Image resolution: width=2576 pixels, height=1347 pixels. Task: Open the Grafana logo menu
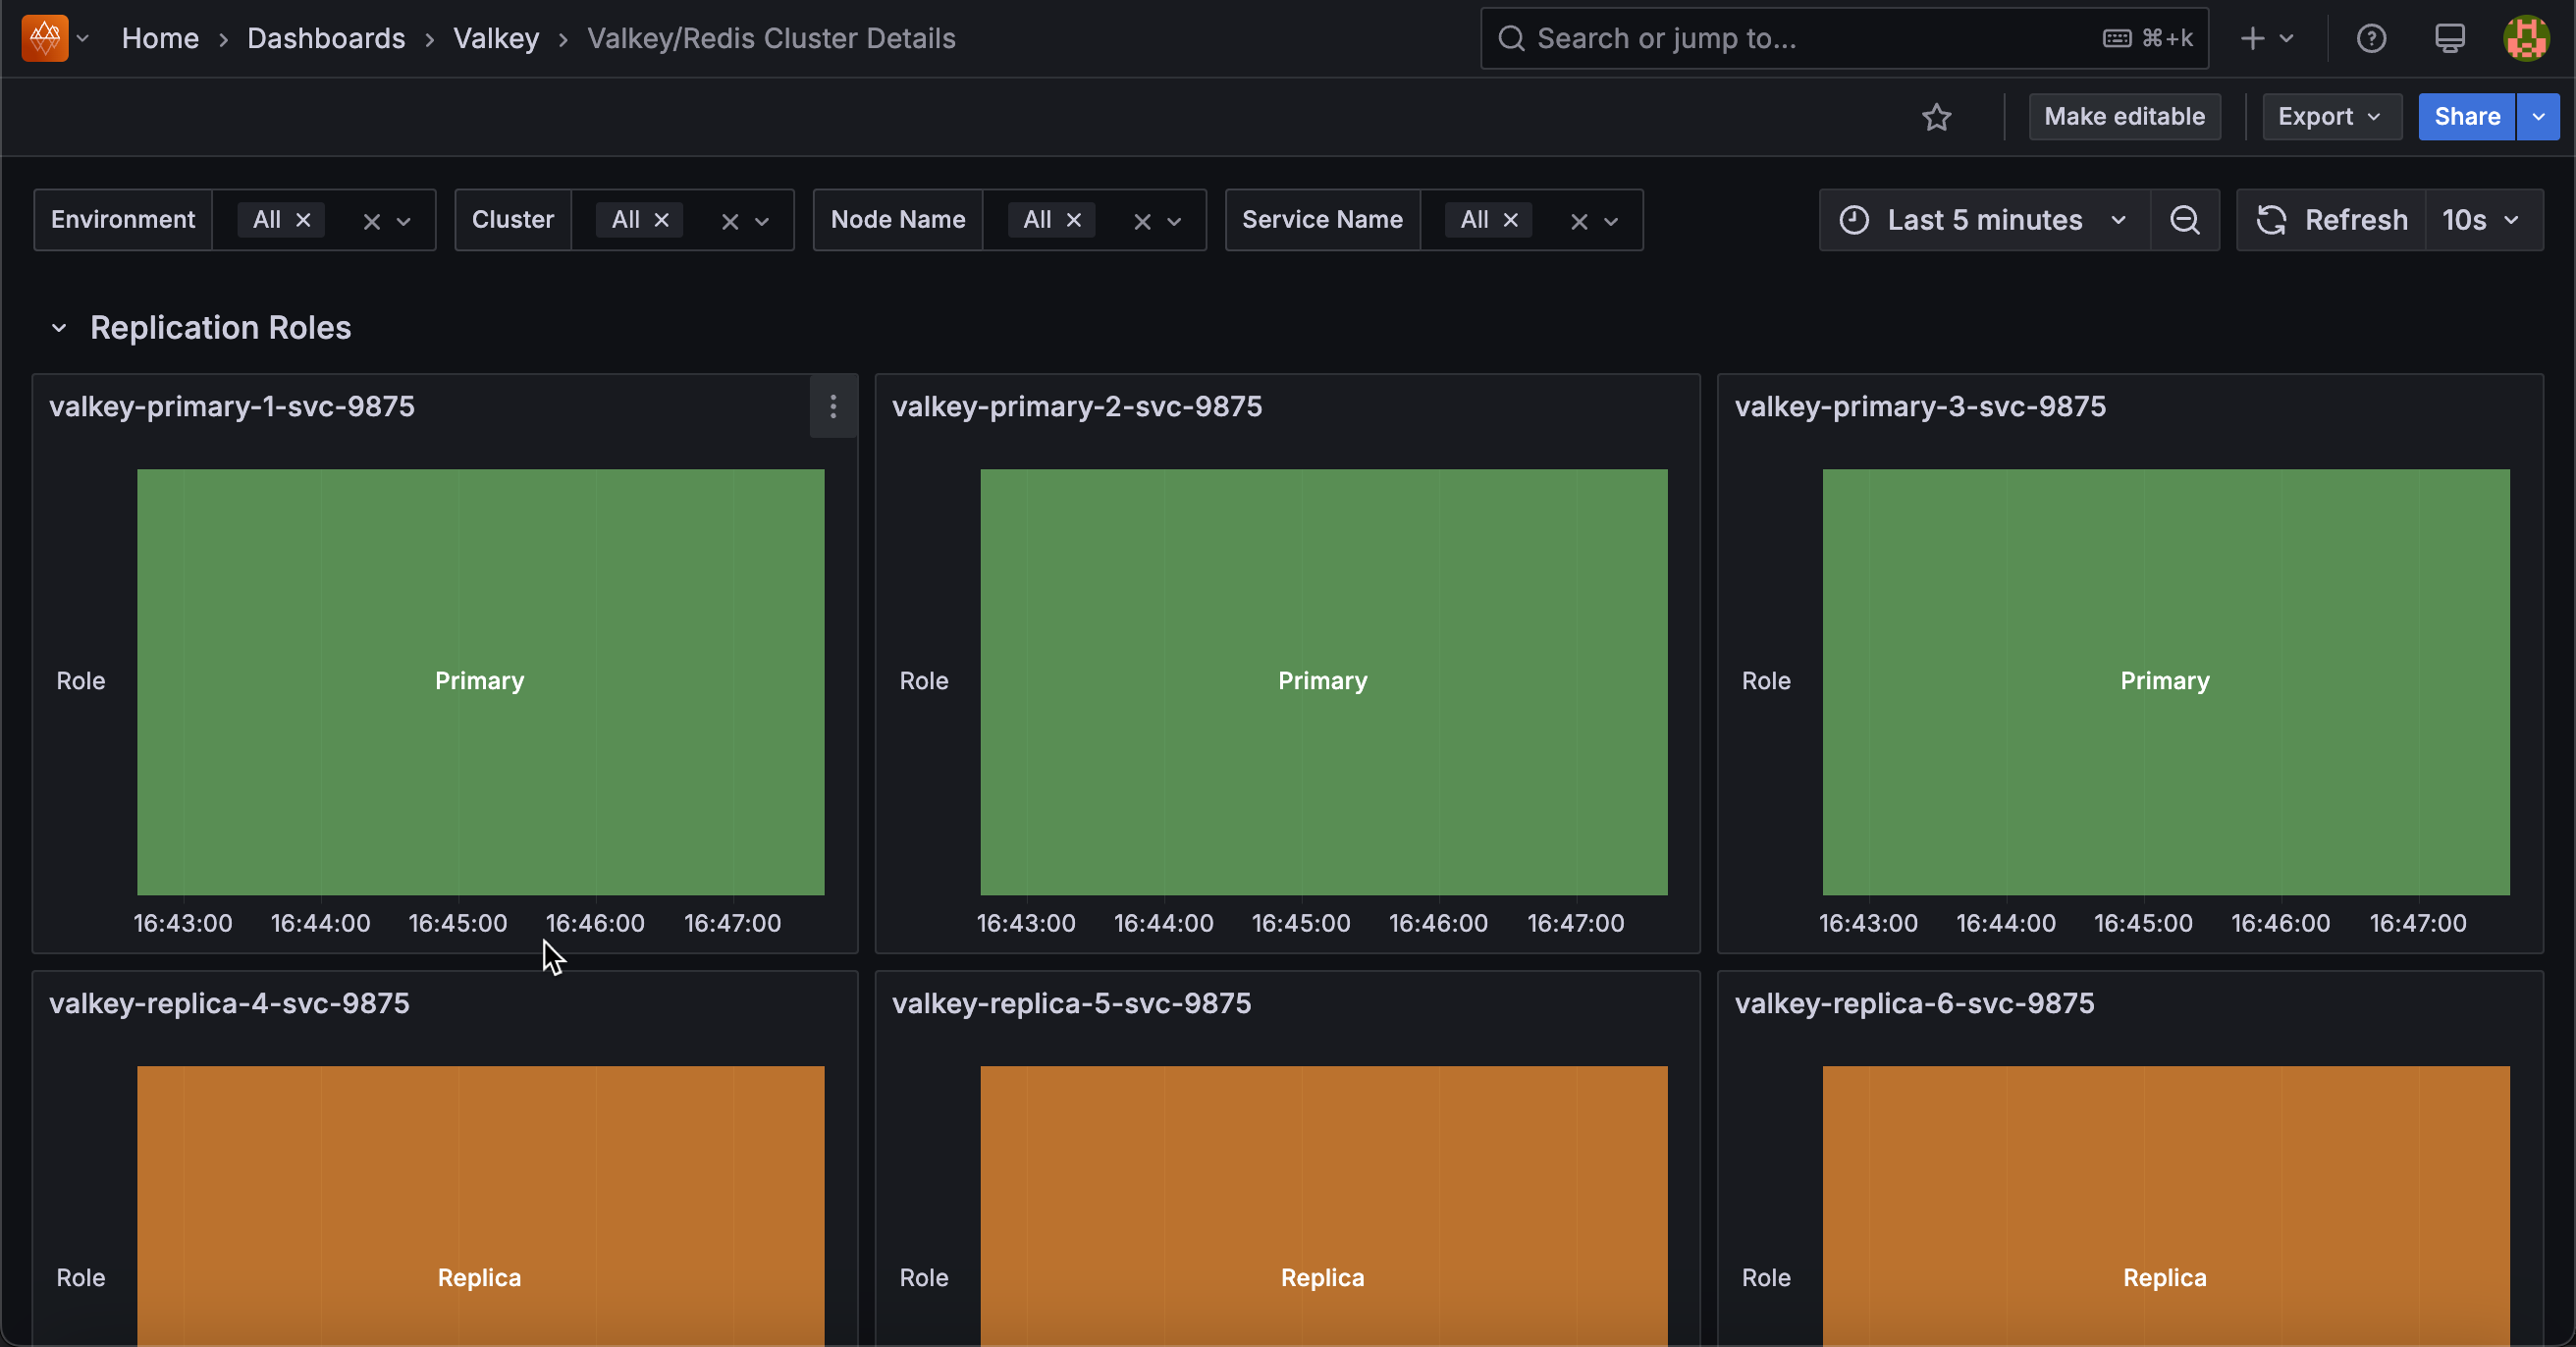43,38
